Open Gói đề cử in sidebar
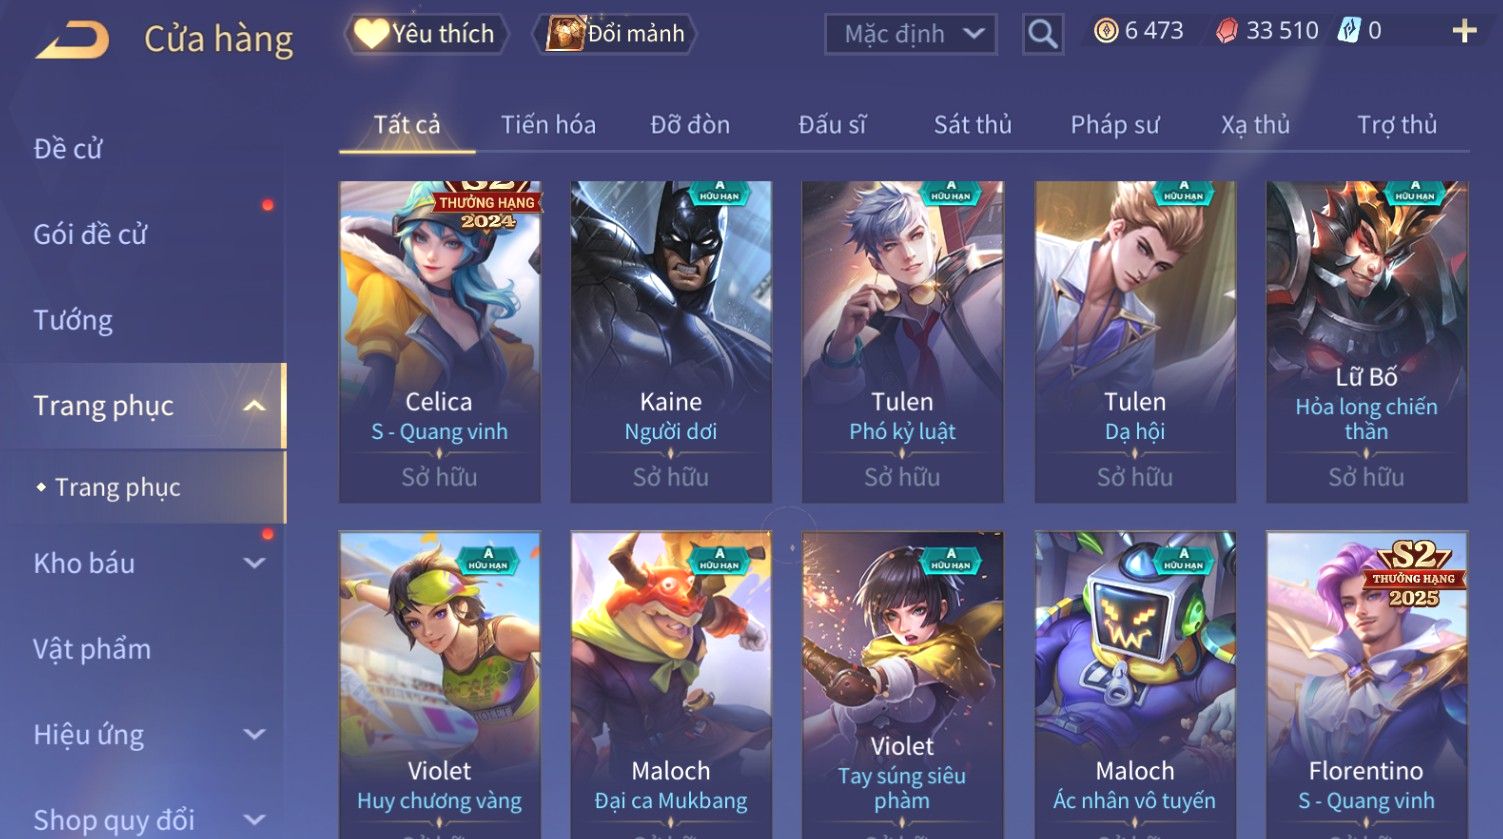The width and height of the screenshot is (1503, 839). click(90, 234)
